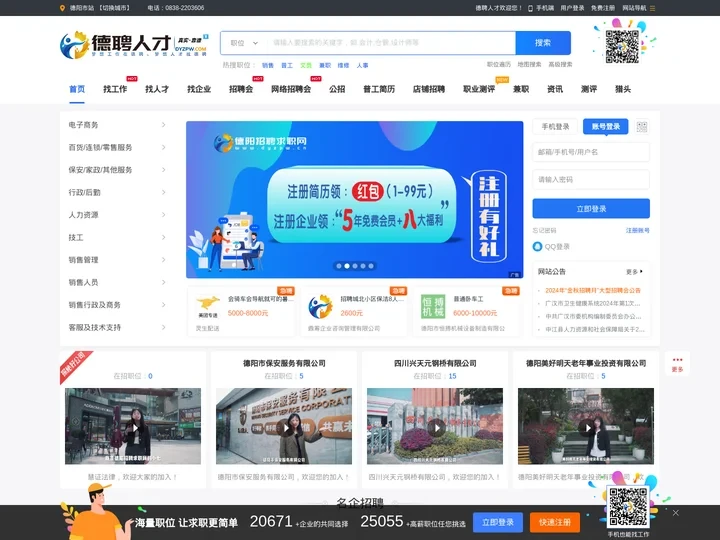Click the location pin icon beside 德阳市站
Screen dimensions: 720x540
pyautogui.click(x=62, y=8)
